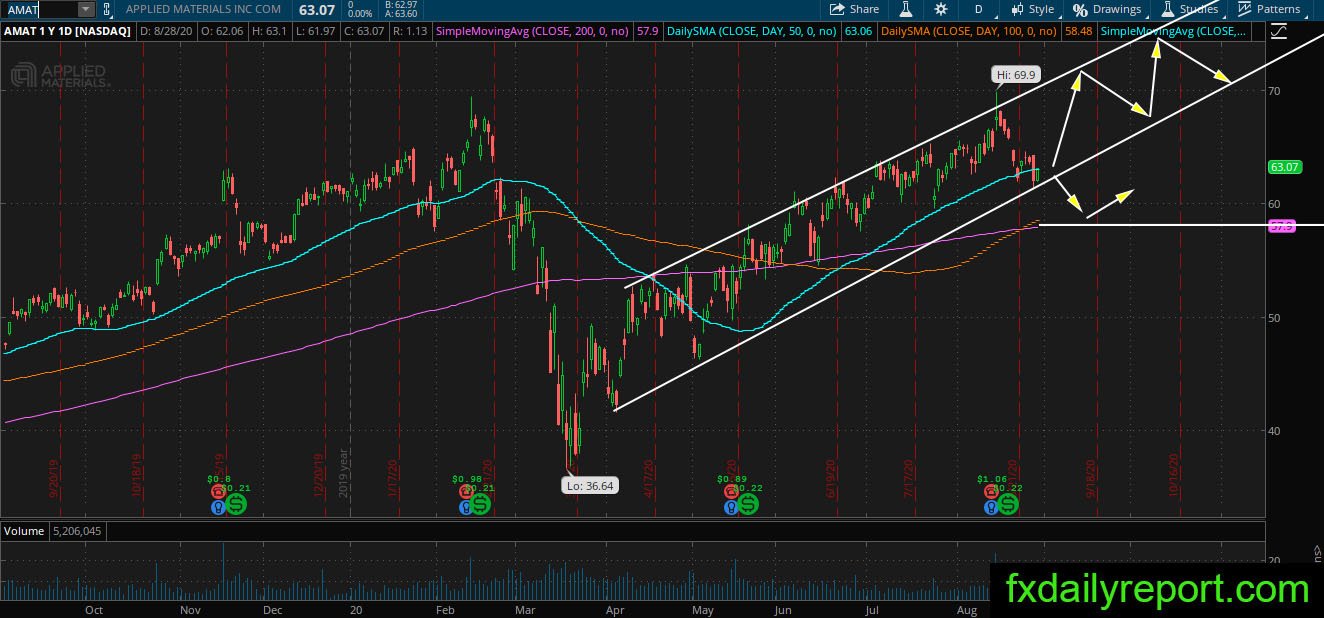Click the O: 62.06 open value
Viewport: 1324px width, 618px height.
(221, 31)
